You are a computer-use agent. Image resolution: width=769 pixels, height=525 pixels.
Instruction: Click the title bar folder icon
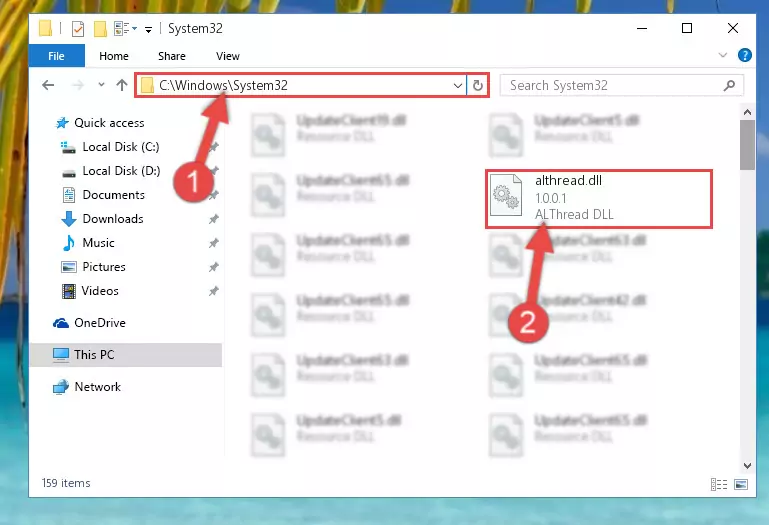[45, 28]
